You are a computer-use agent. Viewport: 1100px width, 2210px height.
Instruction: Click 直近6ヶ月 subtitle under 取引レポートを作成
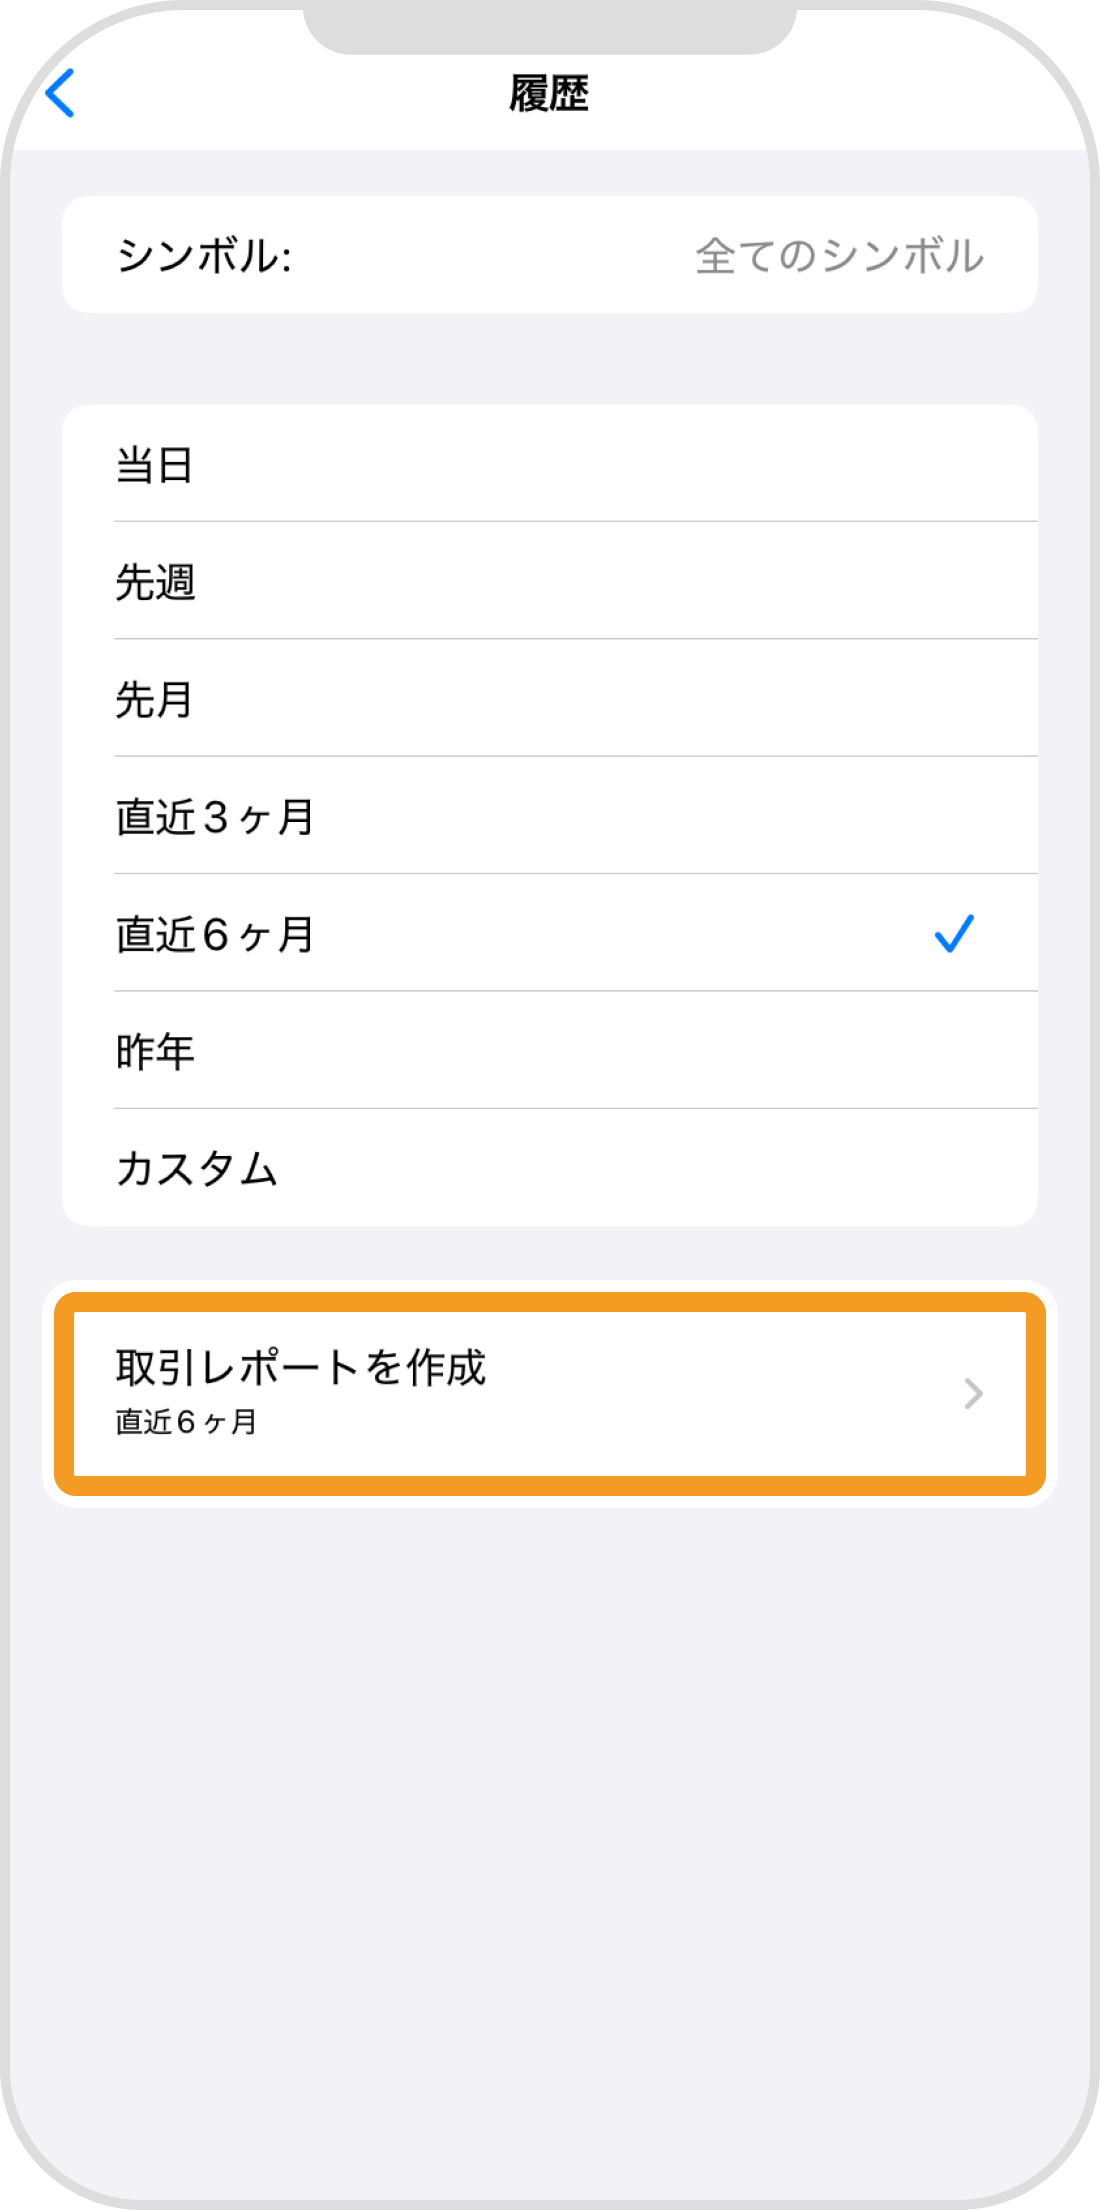tap(186, 1422)
